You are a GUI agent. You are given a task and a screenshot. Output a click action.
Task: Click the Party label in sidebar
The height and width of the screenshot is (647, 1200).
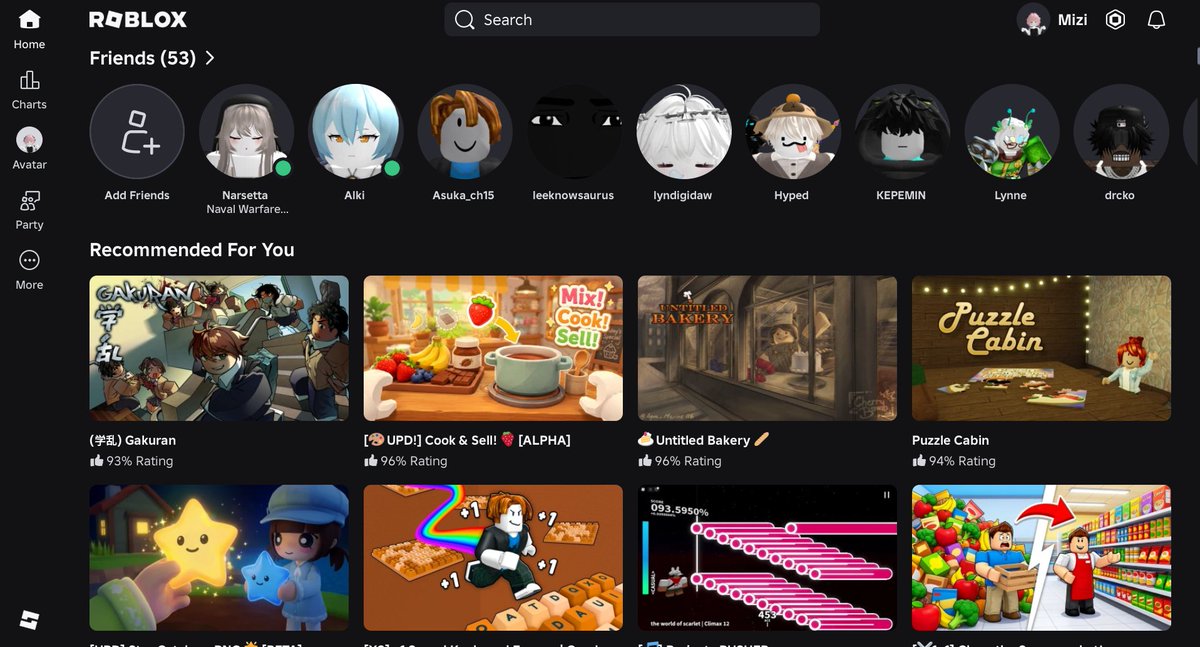[29, 225]
